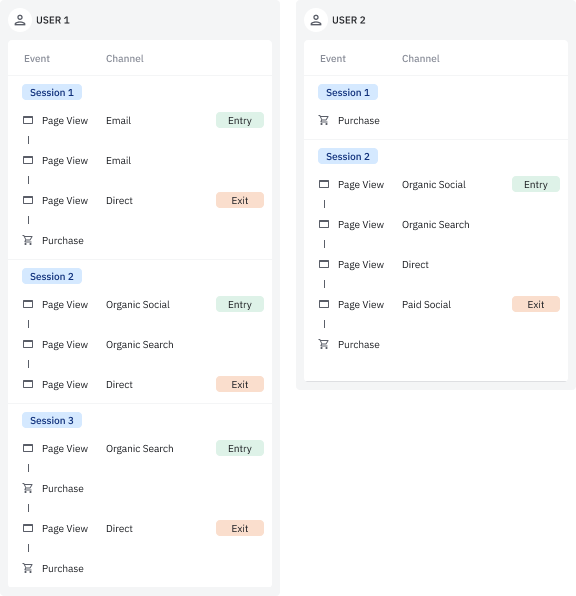Select Session 2 badge under User 2
Screen dimensions: 576x596
(348, 156)
